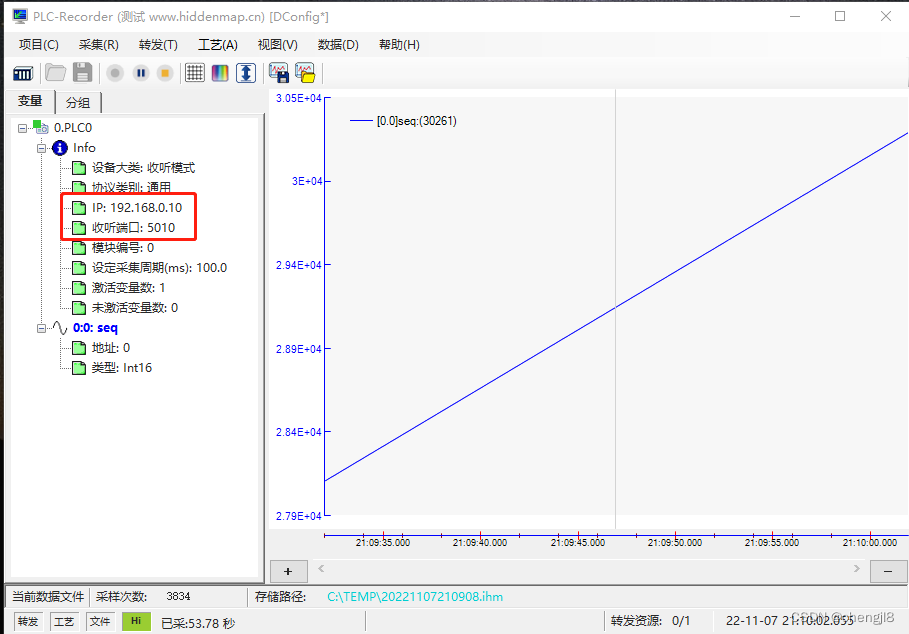
Task: Click the chart scrollbar right arrow
Action: coord(857,569)
